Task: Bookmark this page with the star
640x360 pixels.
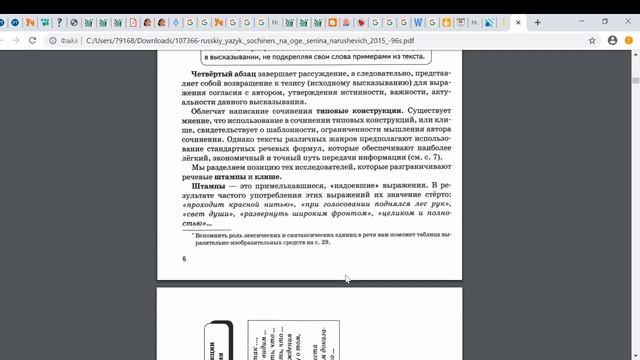Action: pos(592,40)
